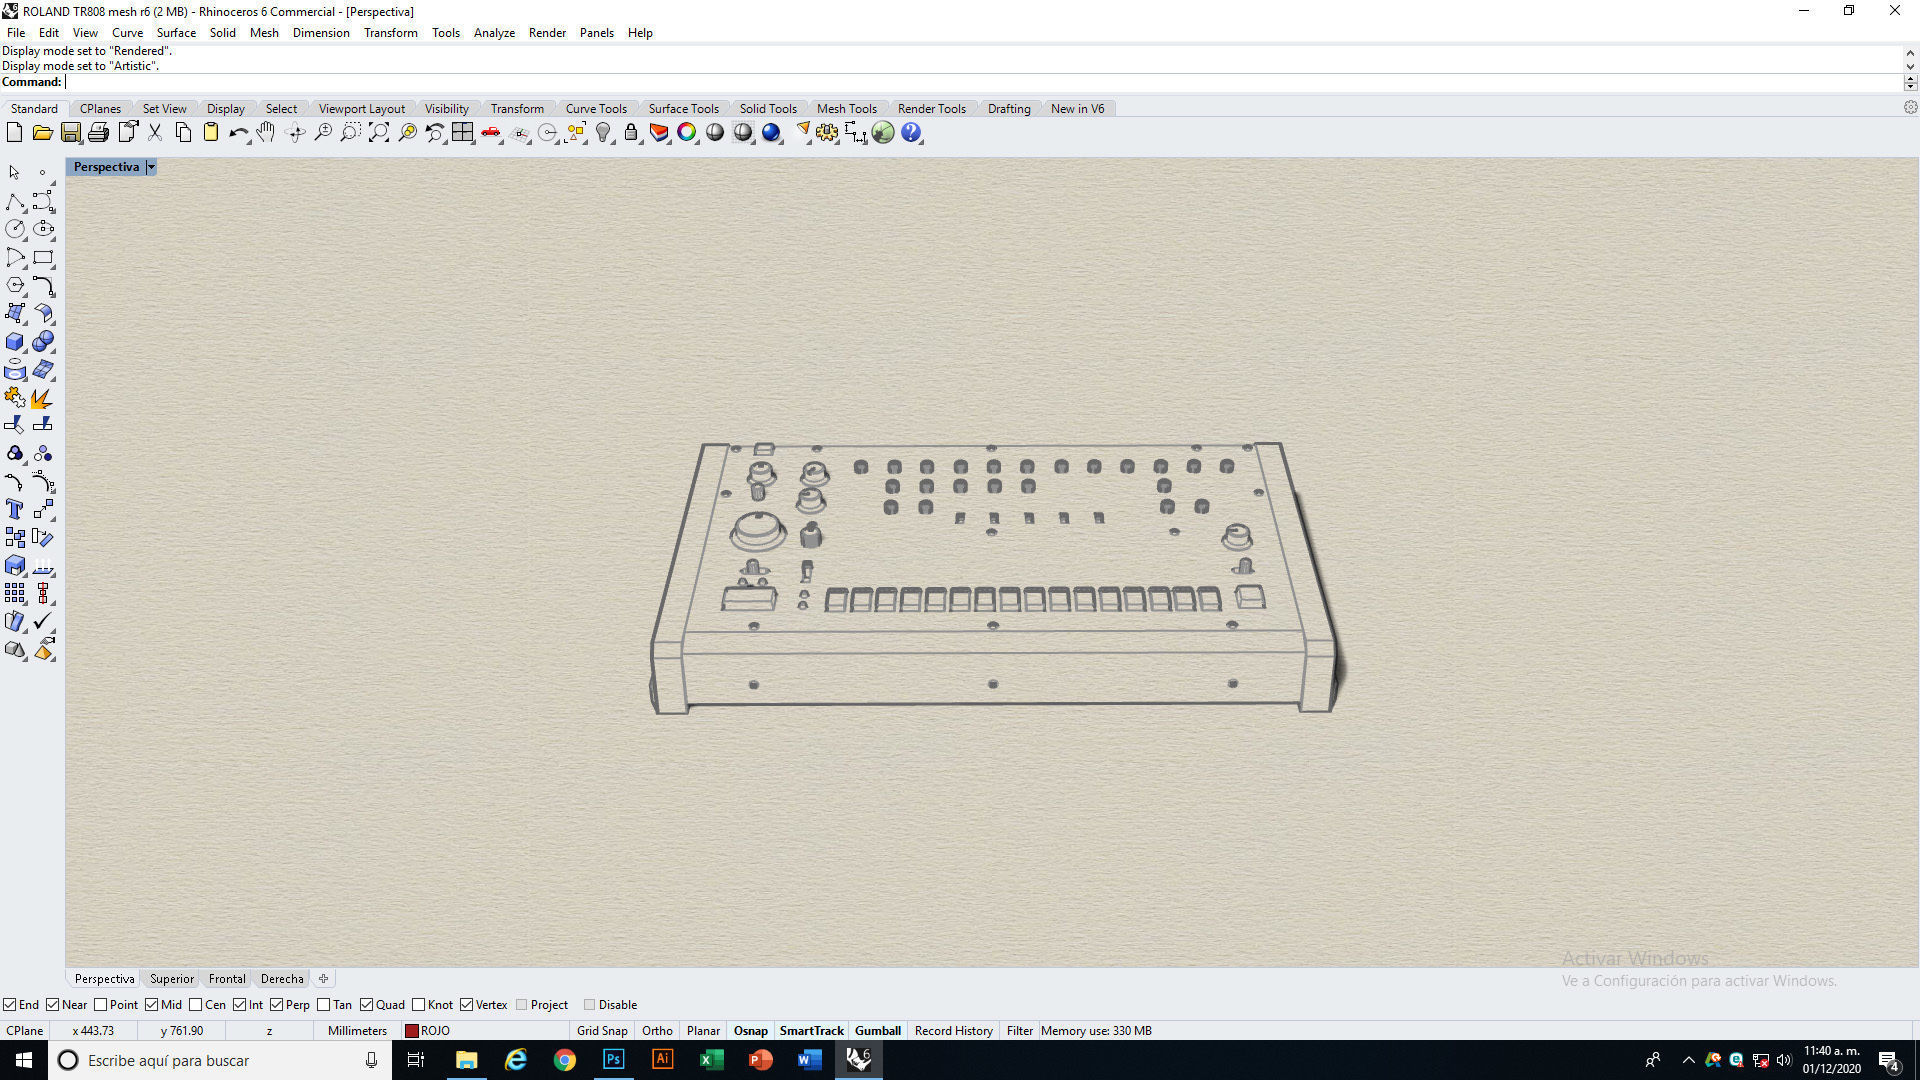
Task: Select the Rectangular Array tool in sidebar
Action: [x=15, y=594]
